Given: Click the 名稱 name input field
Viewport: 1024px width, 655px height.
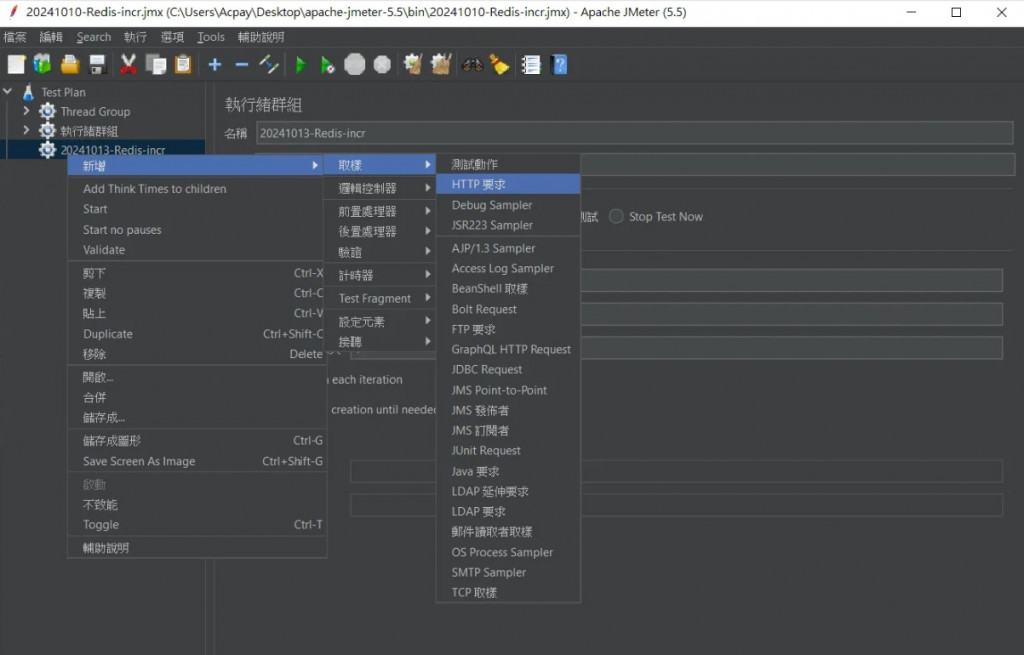Looking at the screenshot, I should 634,133.
